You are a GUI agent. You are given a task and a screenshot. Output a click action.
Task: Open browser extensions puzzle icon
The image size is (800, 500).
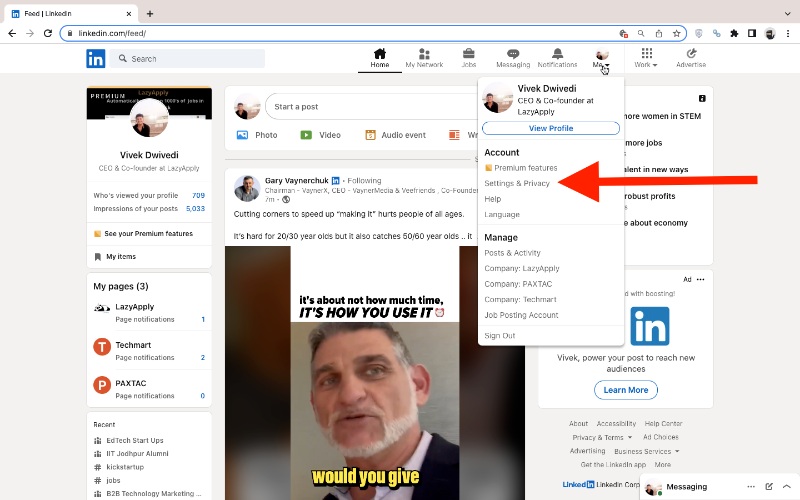click(734, 33)
